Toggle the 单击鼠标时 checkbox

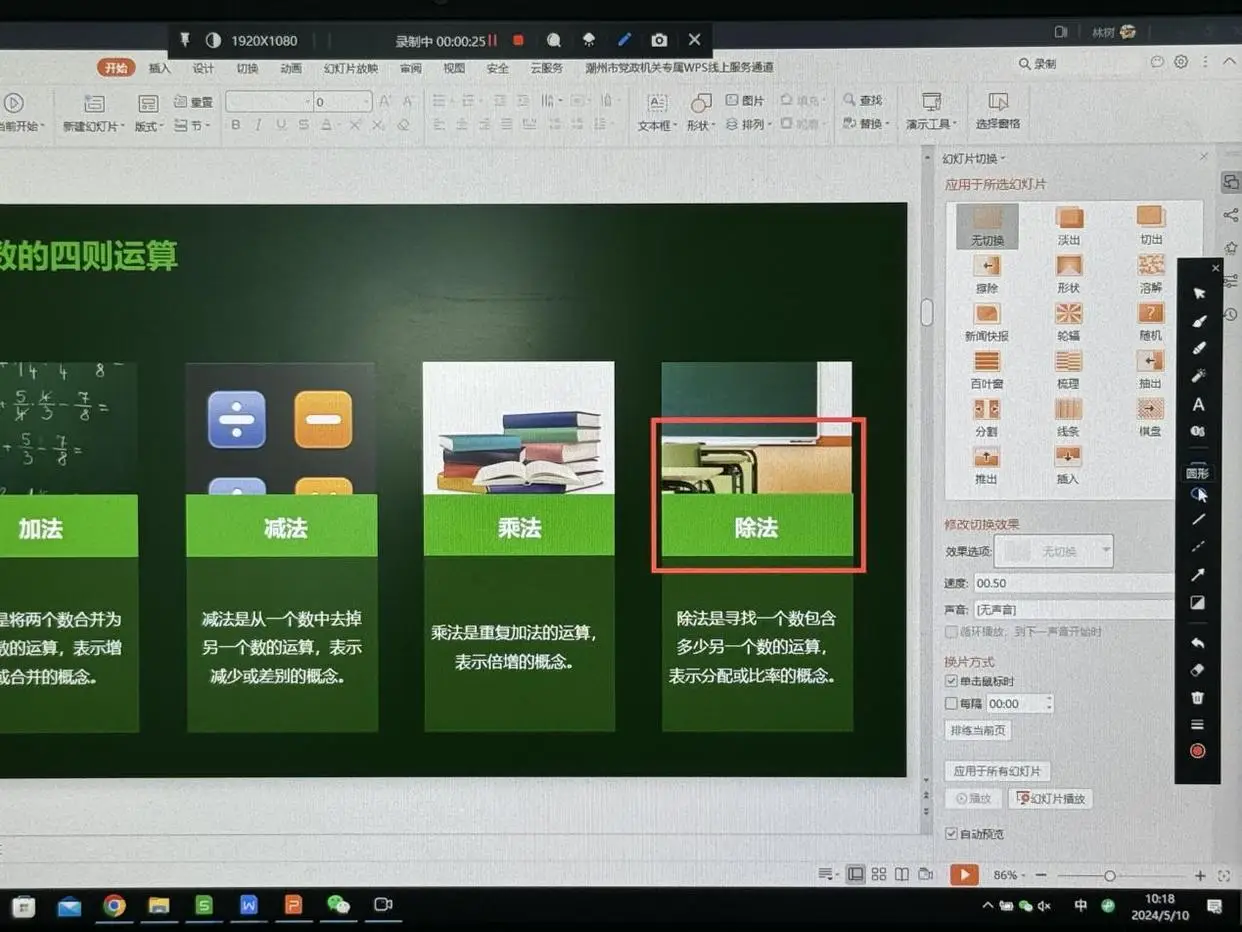tap(951, 681)
